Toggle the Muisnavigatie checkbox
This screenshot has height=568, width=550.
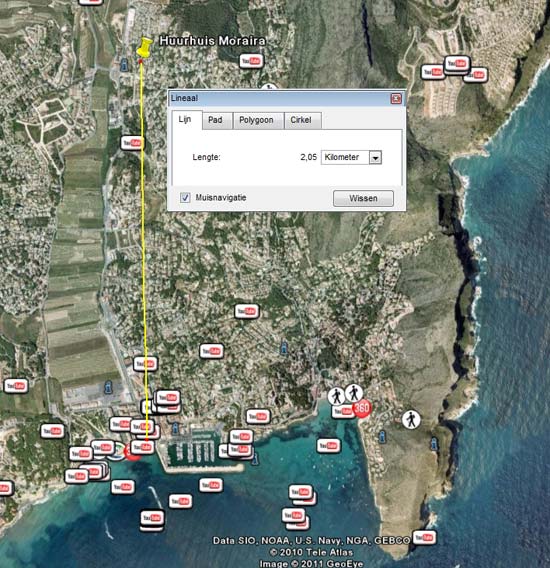pyautogui.click(x=186, y=197)
